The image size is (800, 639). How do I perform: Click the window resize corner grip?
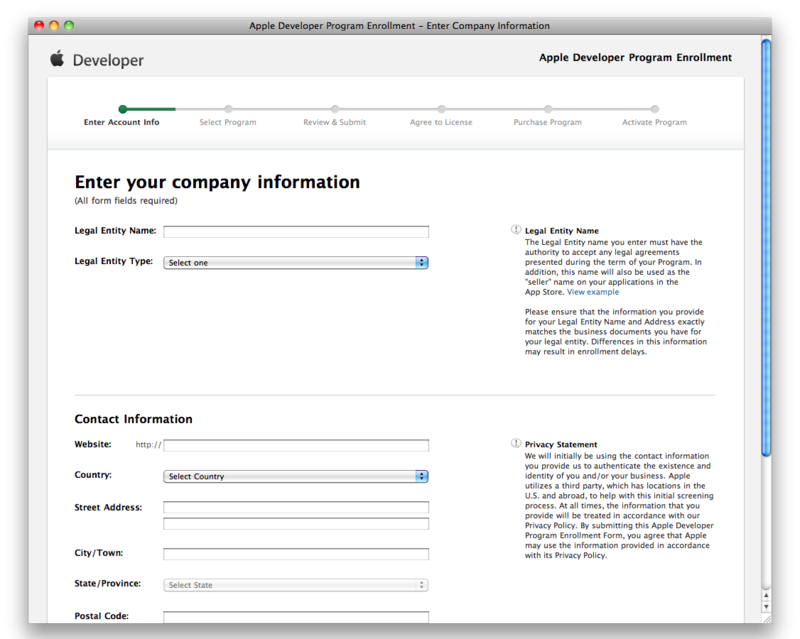coord(767,618)
